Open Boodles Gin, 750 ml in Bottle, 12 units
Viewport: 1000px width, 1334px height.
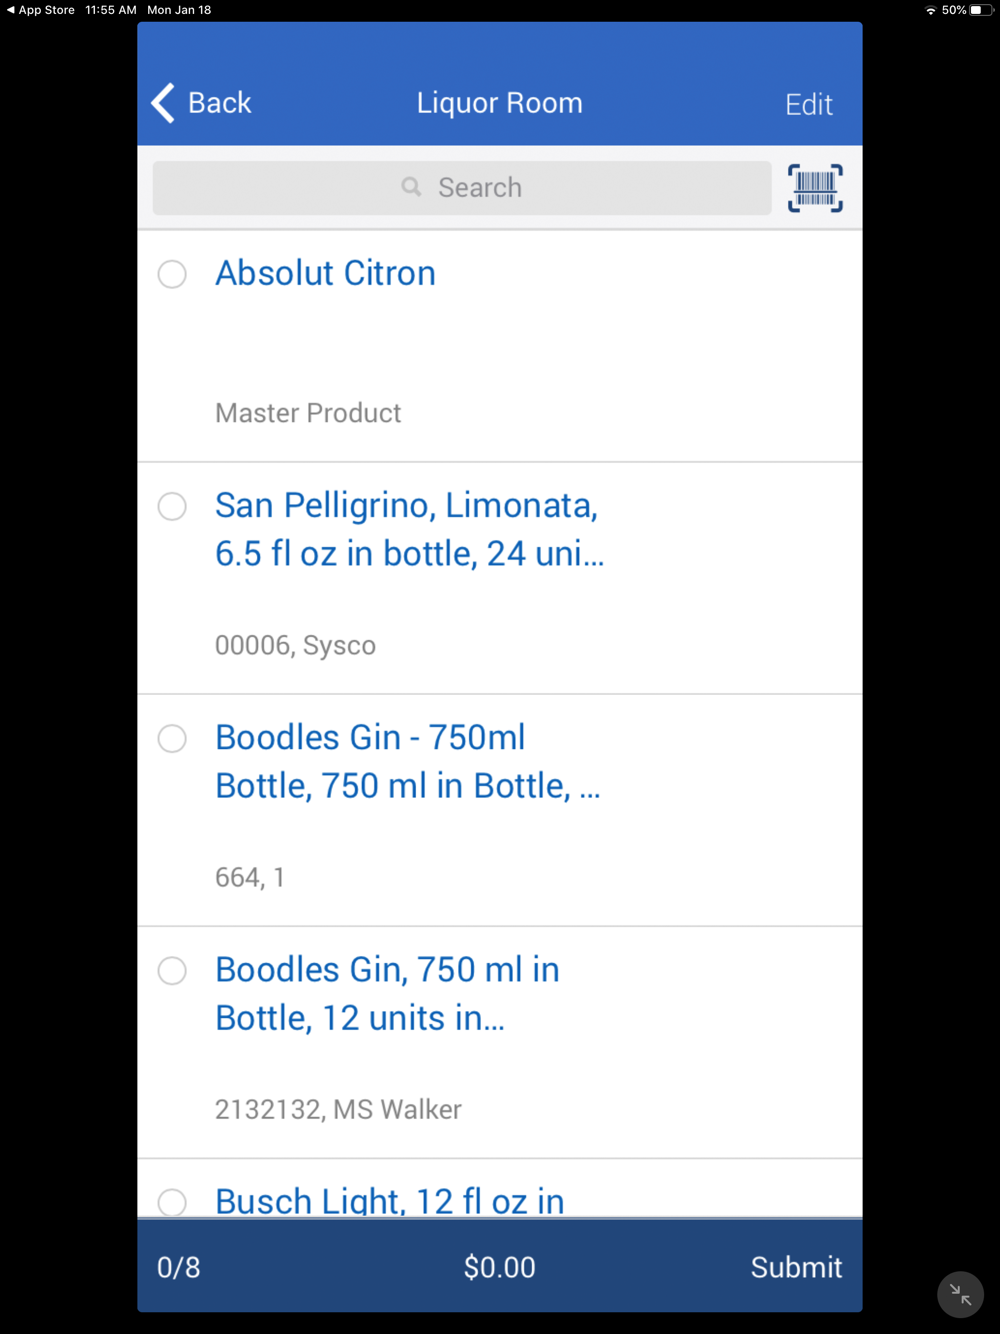click(x=387, y=993)
